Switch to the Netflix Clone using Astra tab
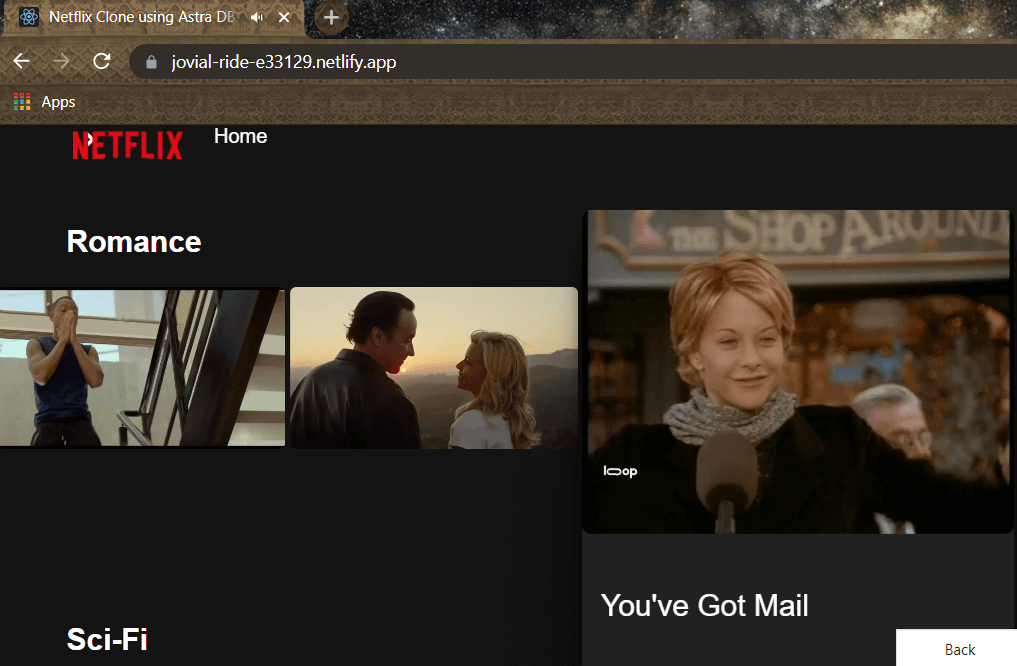The width and height of the screenshot is (1017, 666). tap(150, 17)
